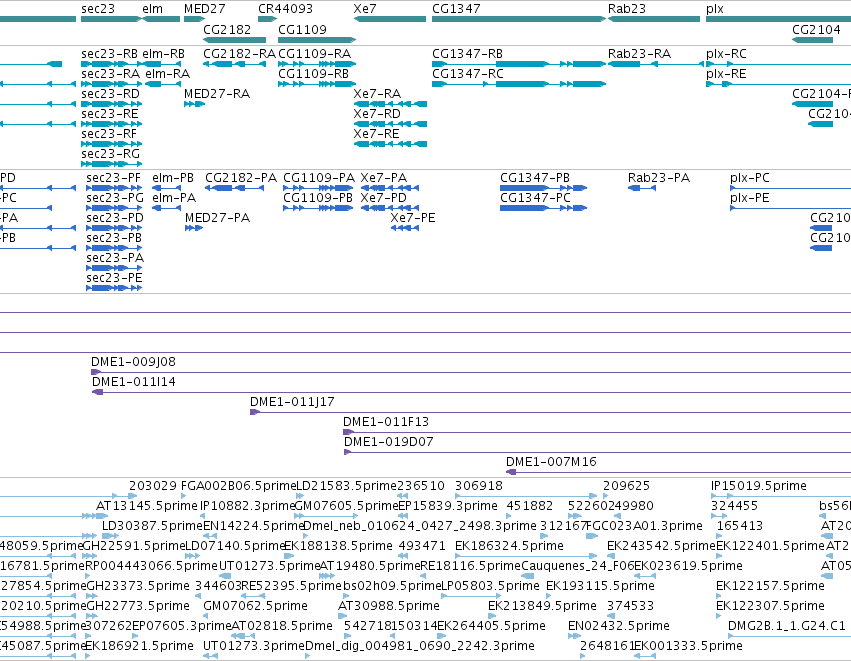Select the CR44093 gene arrow
Viewport: 851px width, 661px height.
pos(268,19)
